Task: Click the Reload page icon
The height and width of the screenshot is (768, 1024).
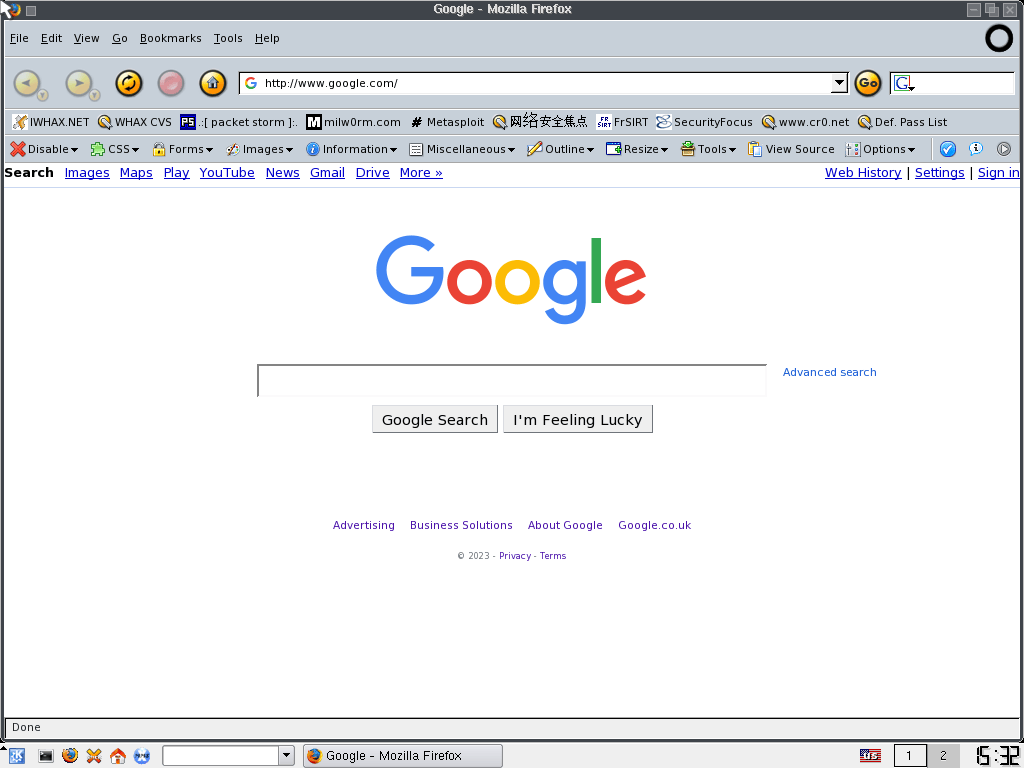Action: pos(129,83)
